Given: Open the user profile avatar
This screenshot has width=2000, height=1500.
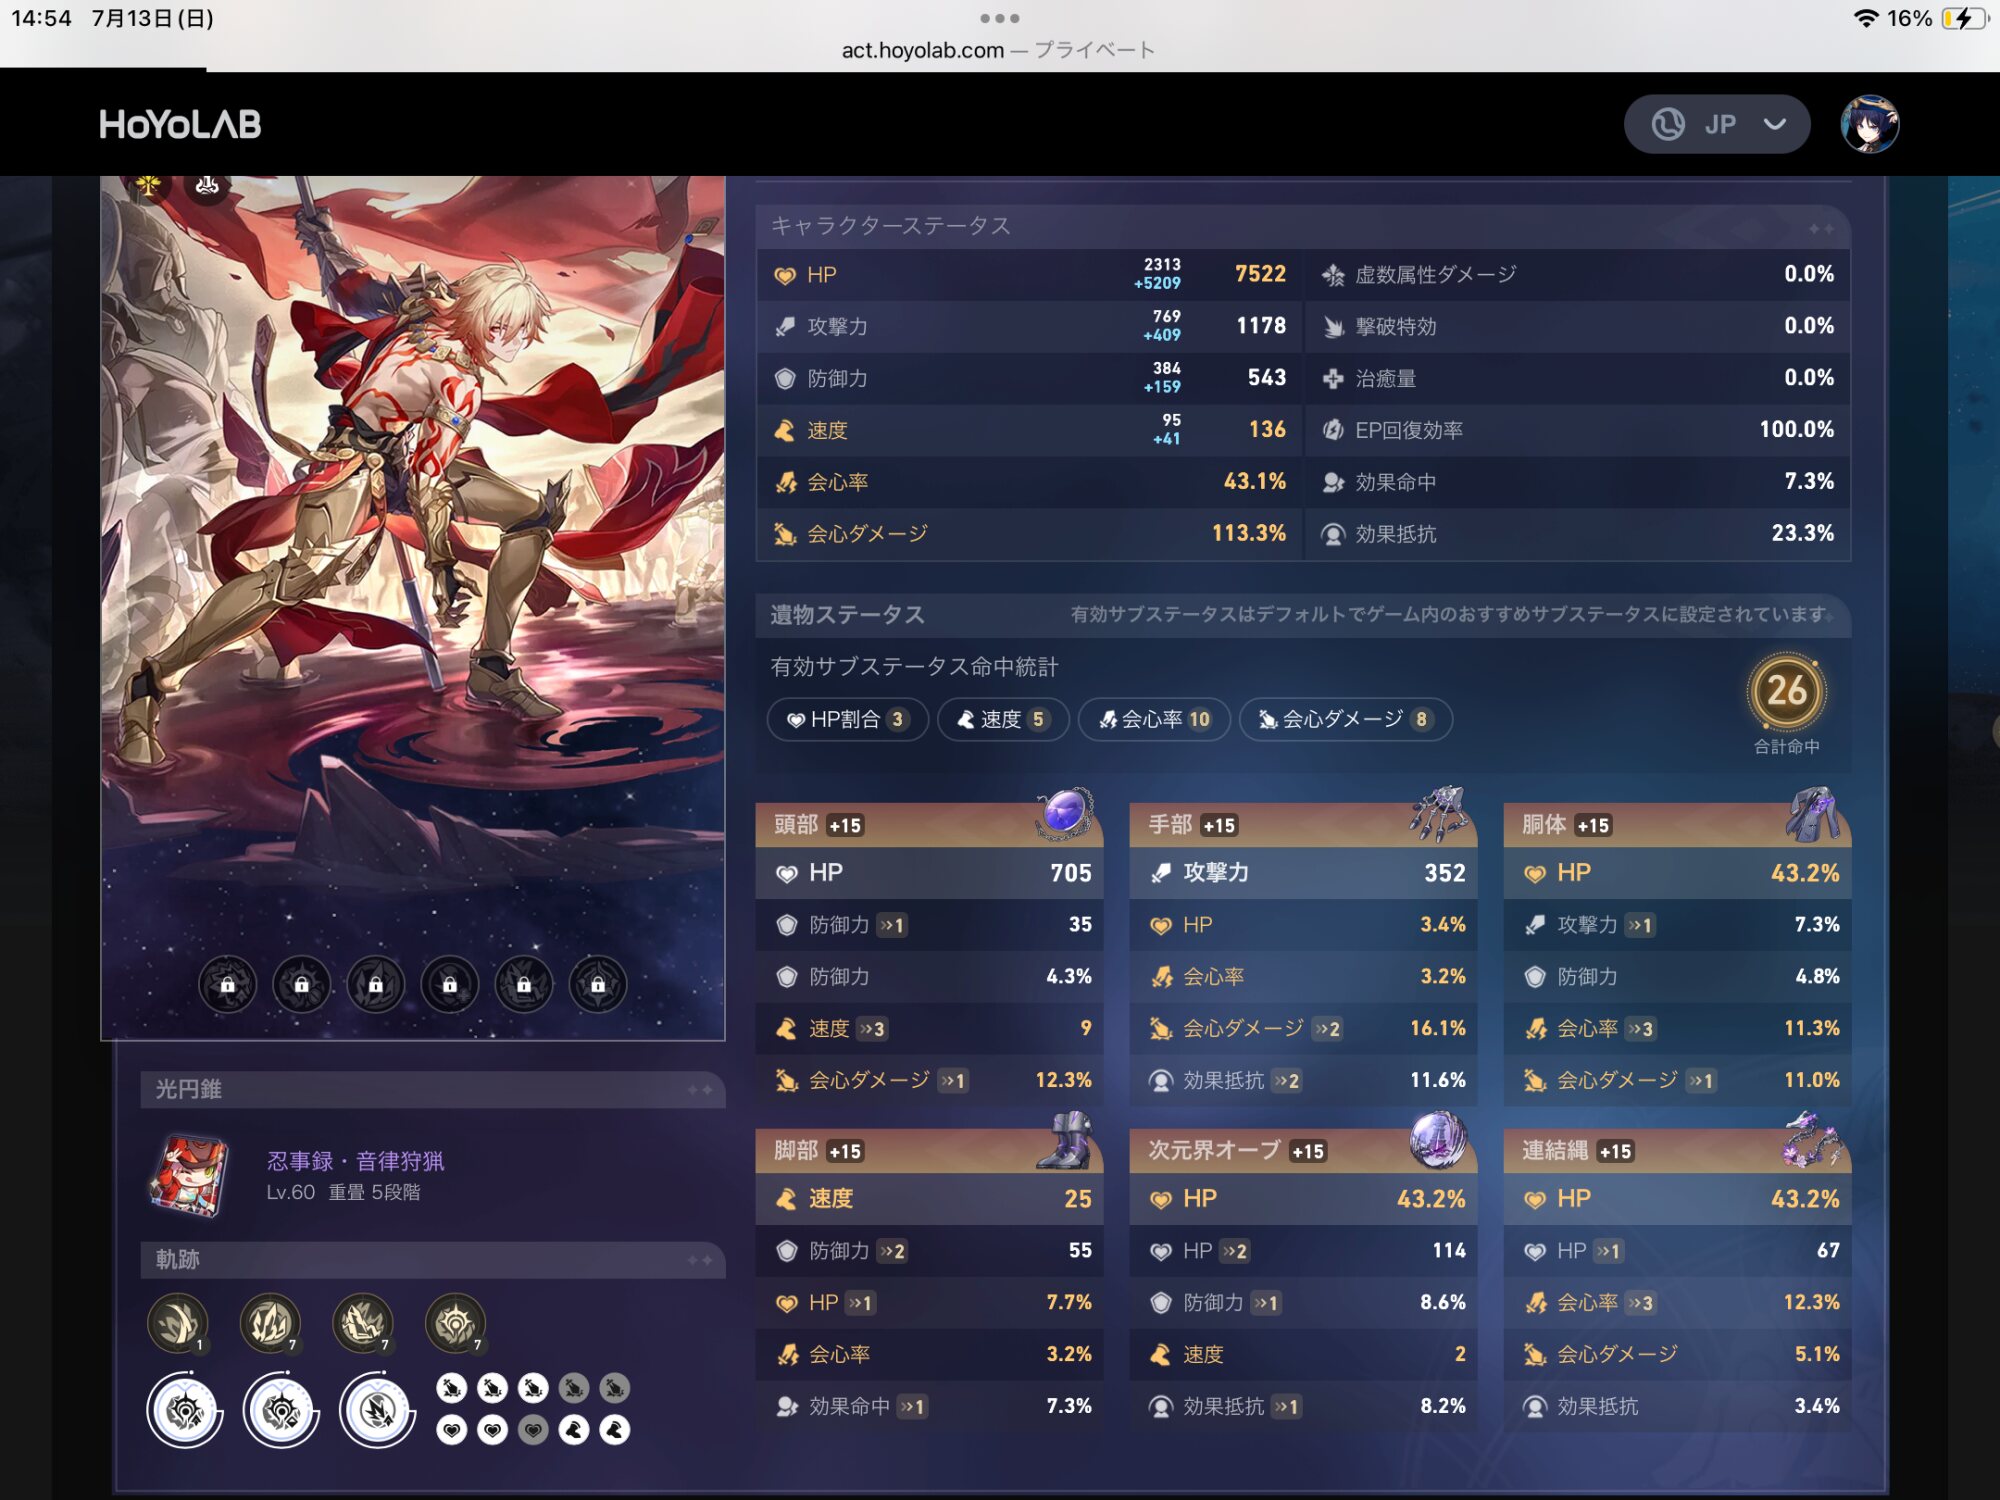Looking at the screenshot, I should 1870,124.
